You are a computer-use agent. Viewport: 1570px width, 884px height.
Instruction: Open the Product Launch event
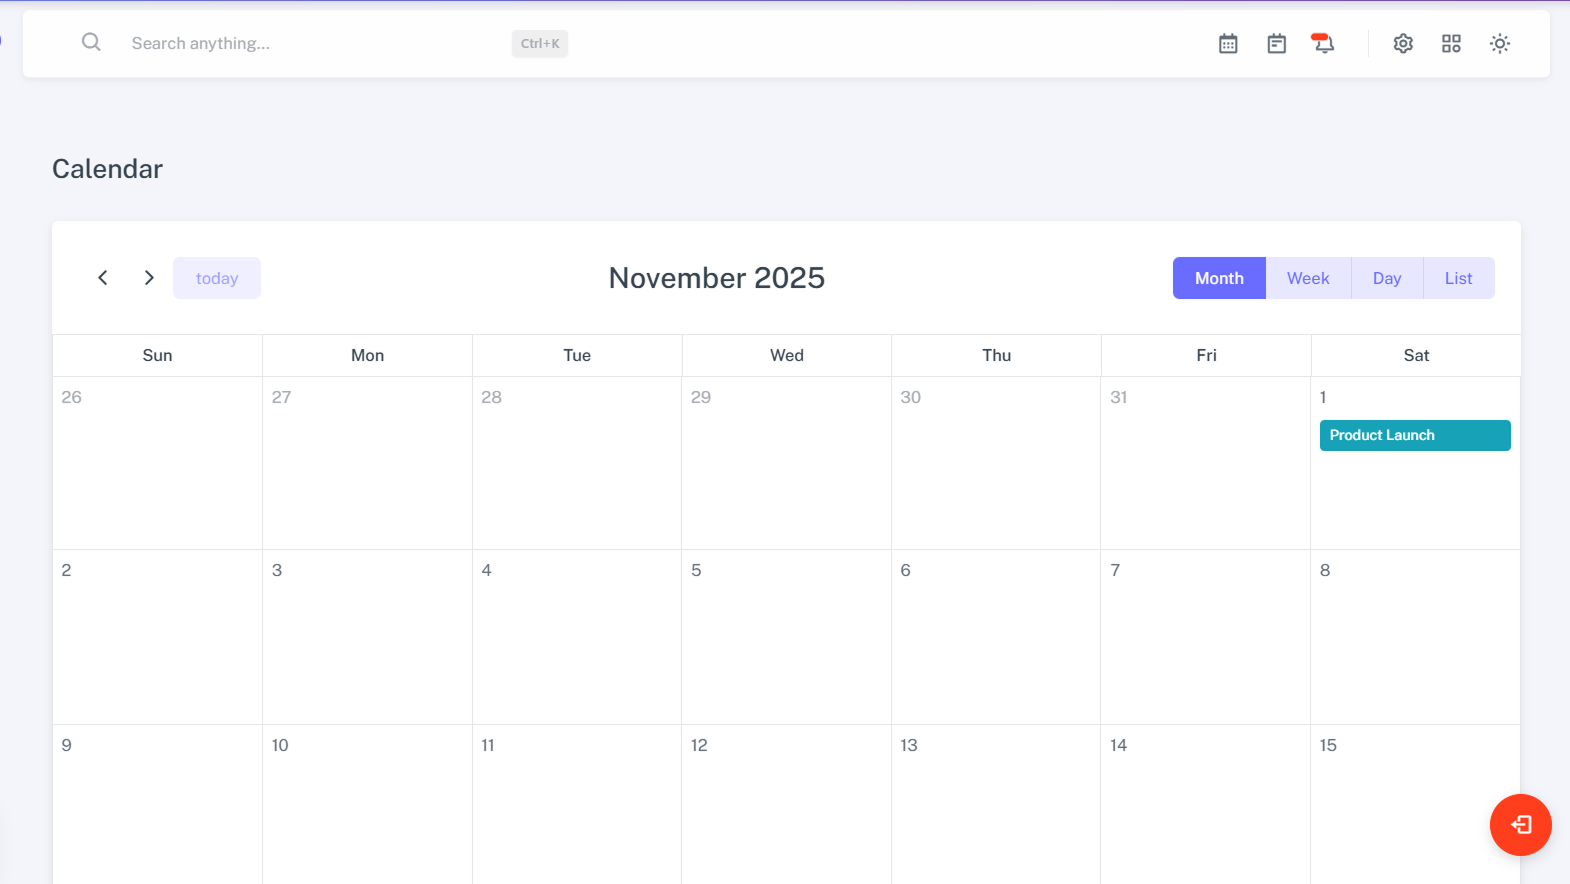pyautogui.click(x=1414, y=435)
